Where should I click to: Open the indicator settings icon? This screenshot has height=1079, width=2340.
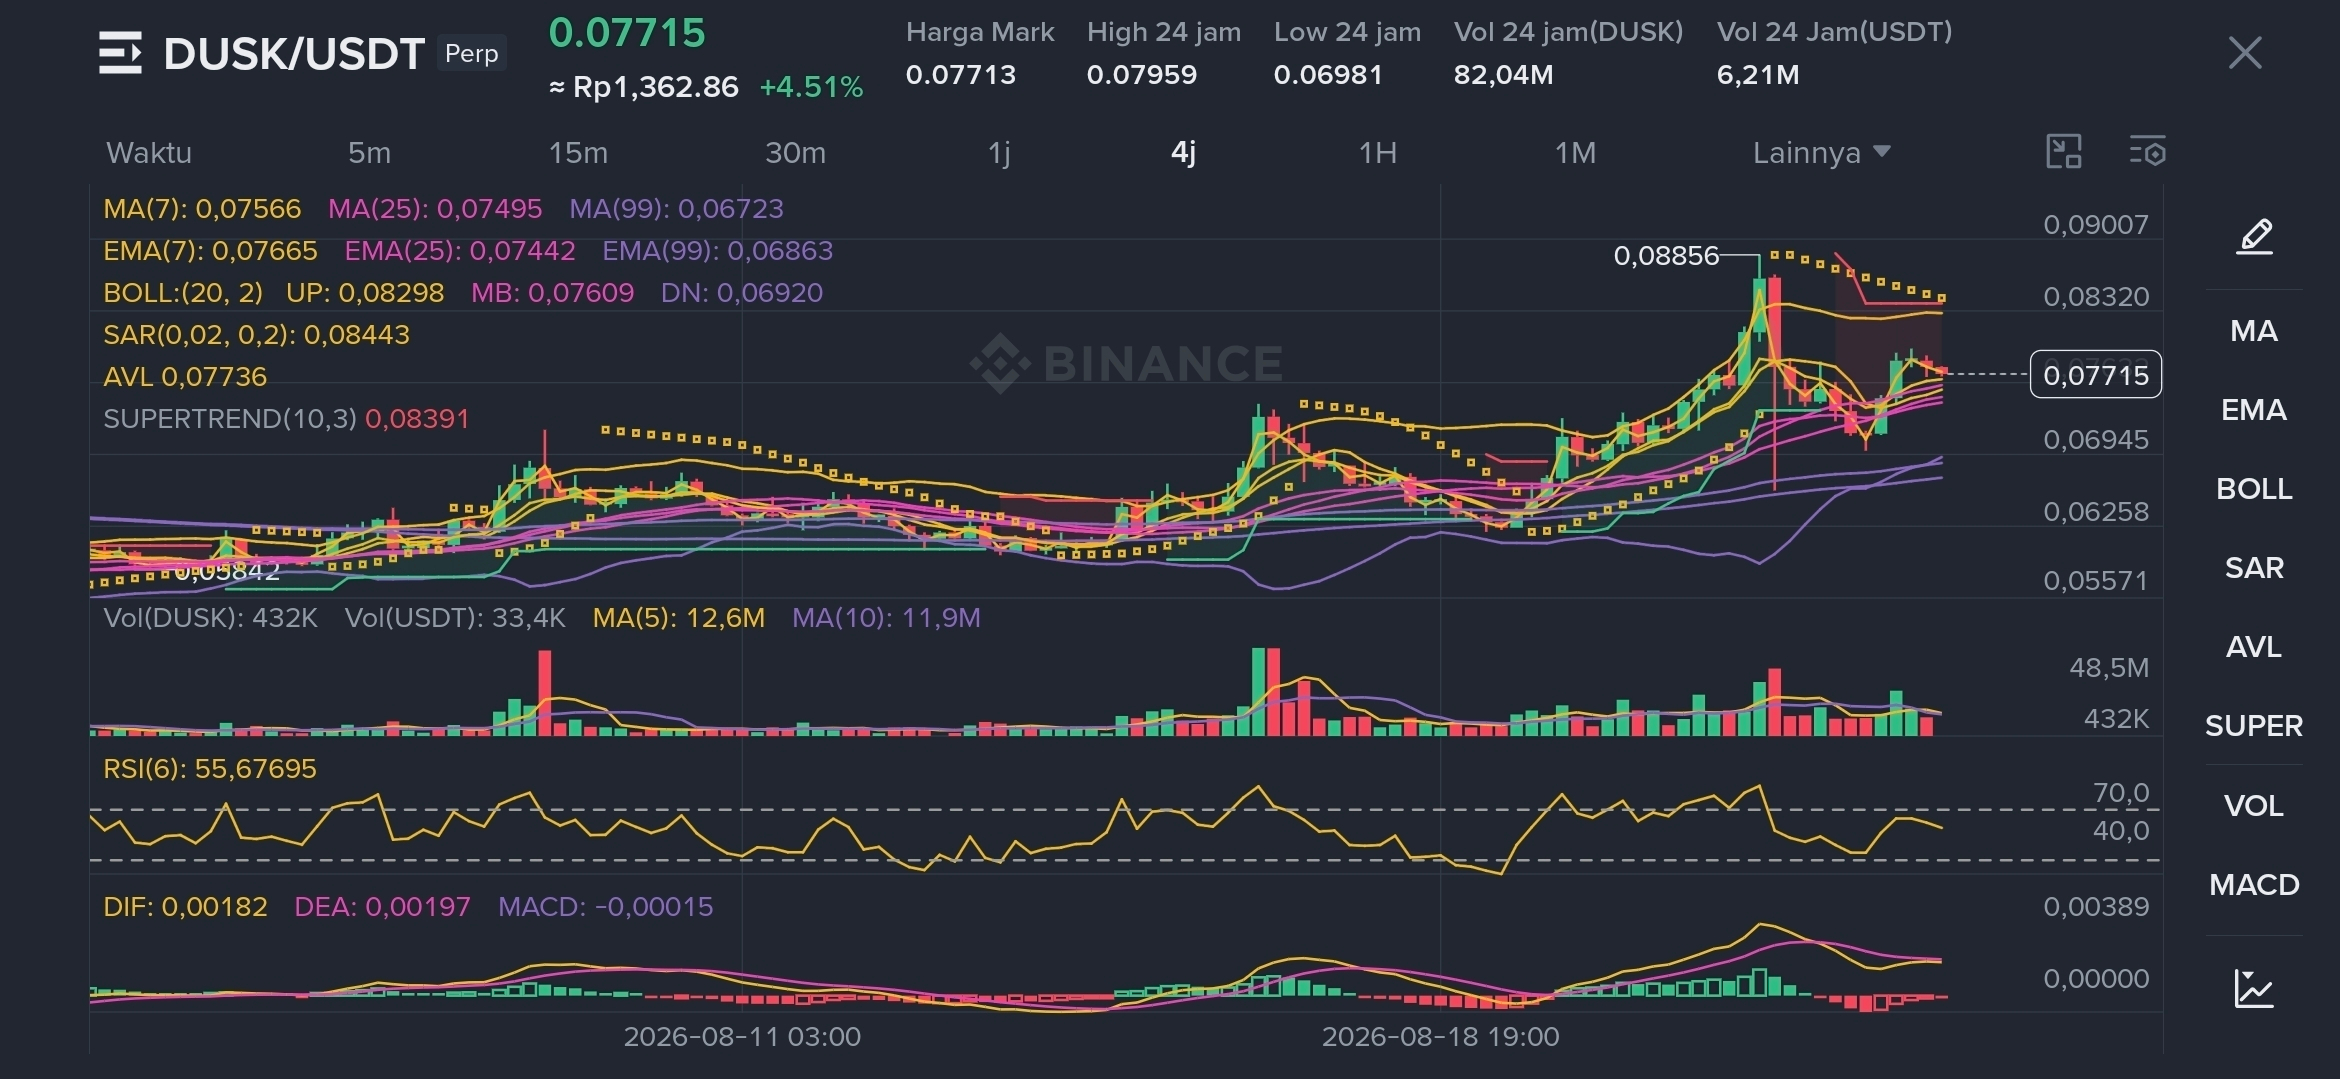tap(2147, 152)
